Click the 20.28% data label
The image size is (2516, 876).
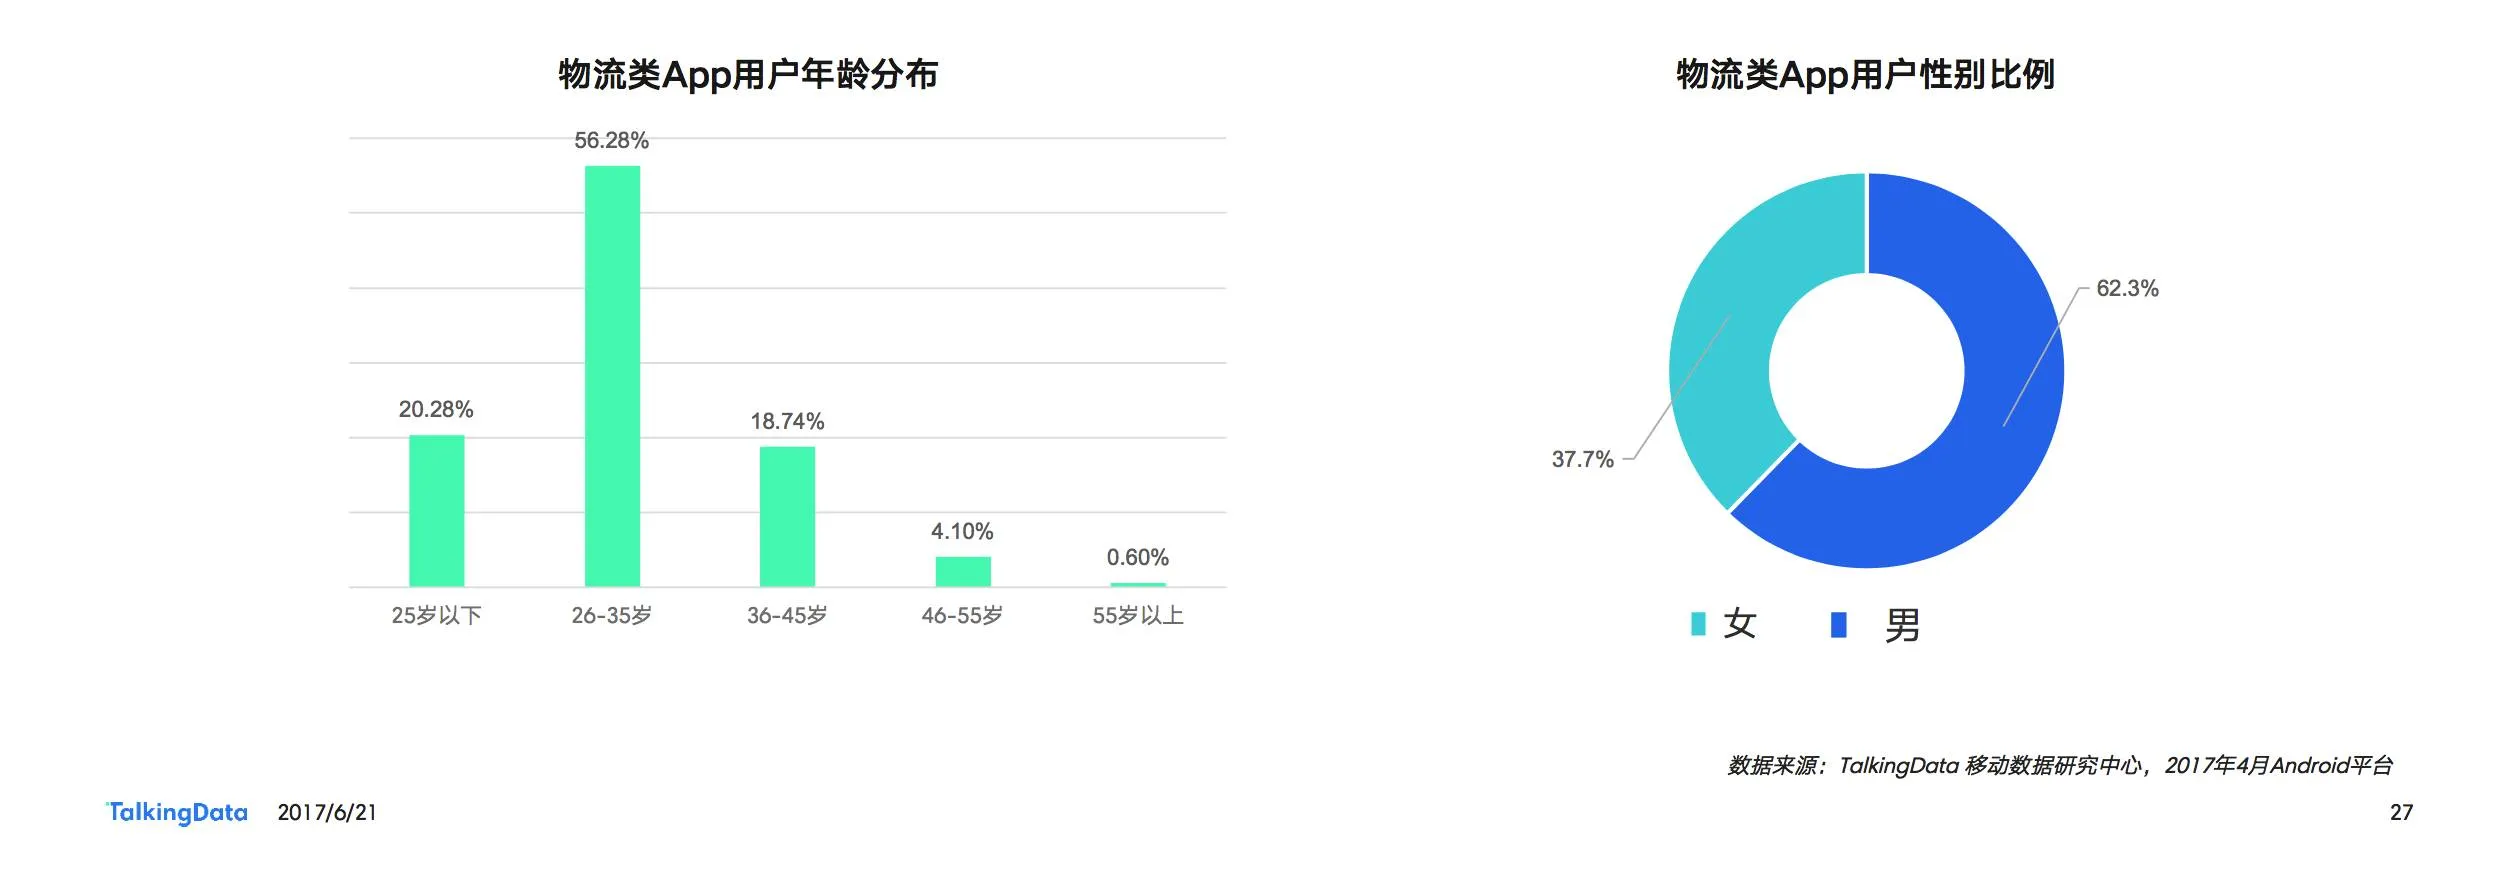coord(436,410)
